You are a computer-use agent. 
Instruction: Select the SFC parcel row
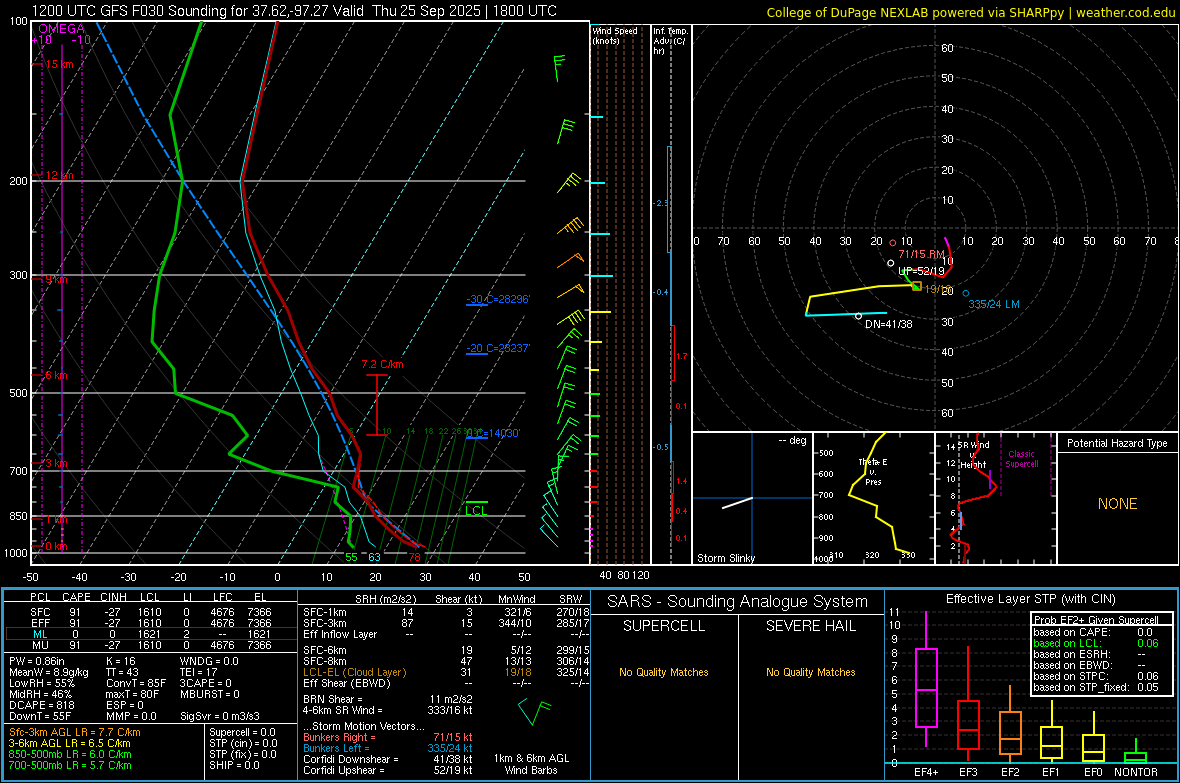click(151, 612)
